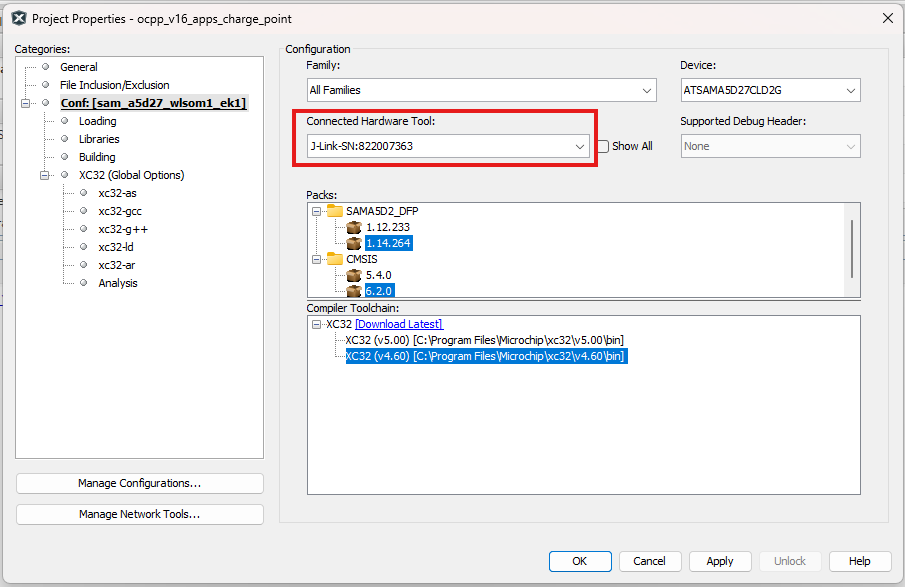Open the Loading category

click(98, 121)
